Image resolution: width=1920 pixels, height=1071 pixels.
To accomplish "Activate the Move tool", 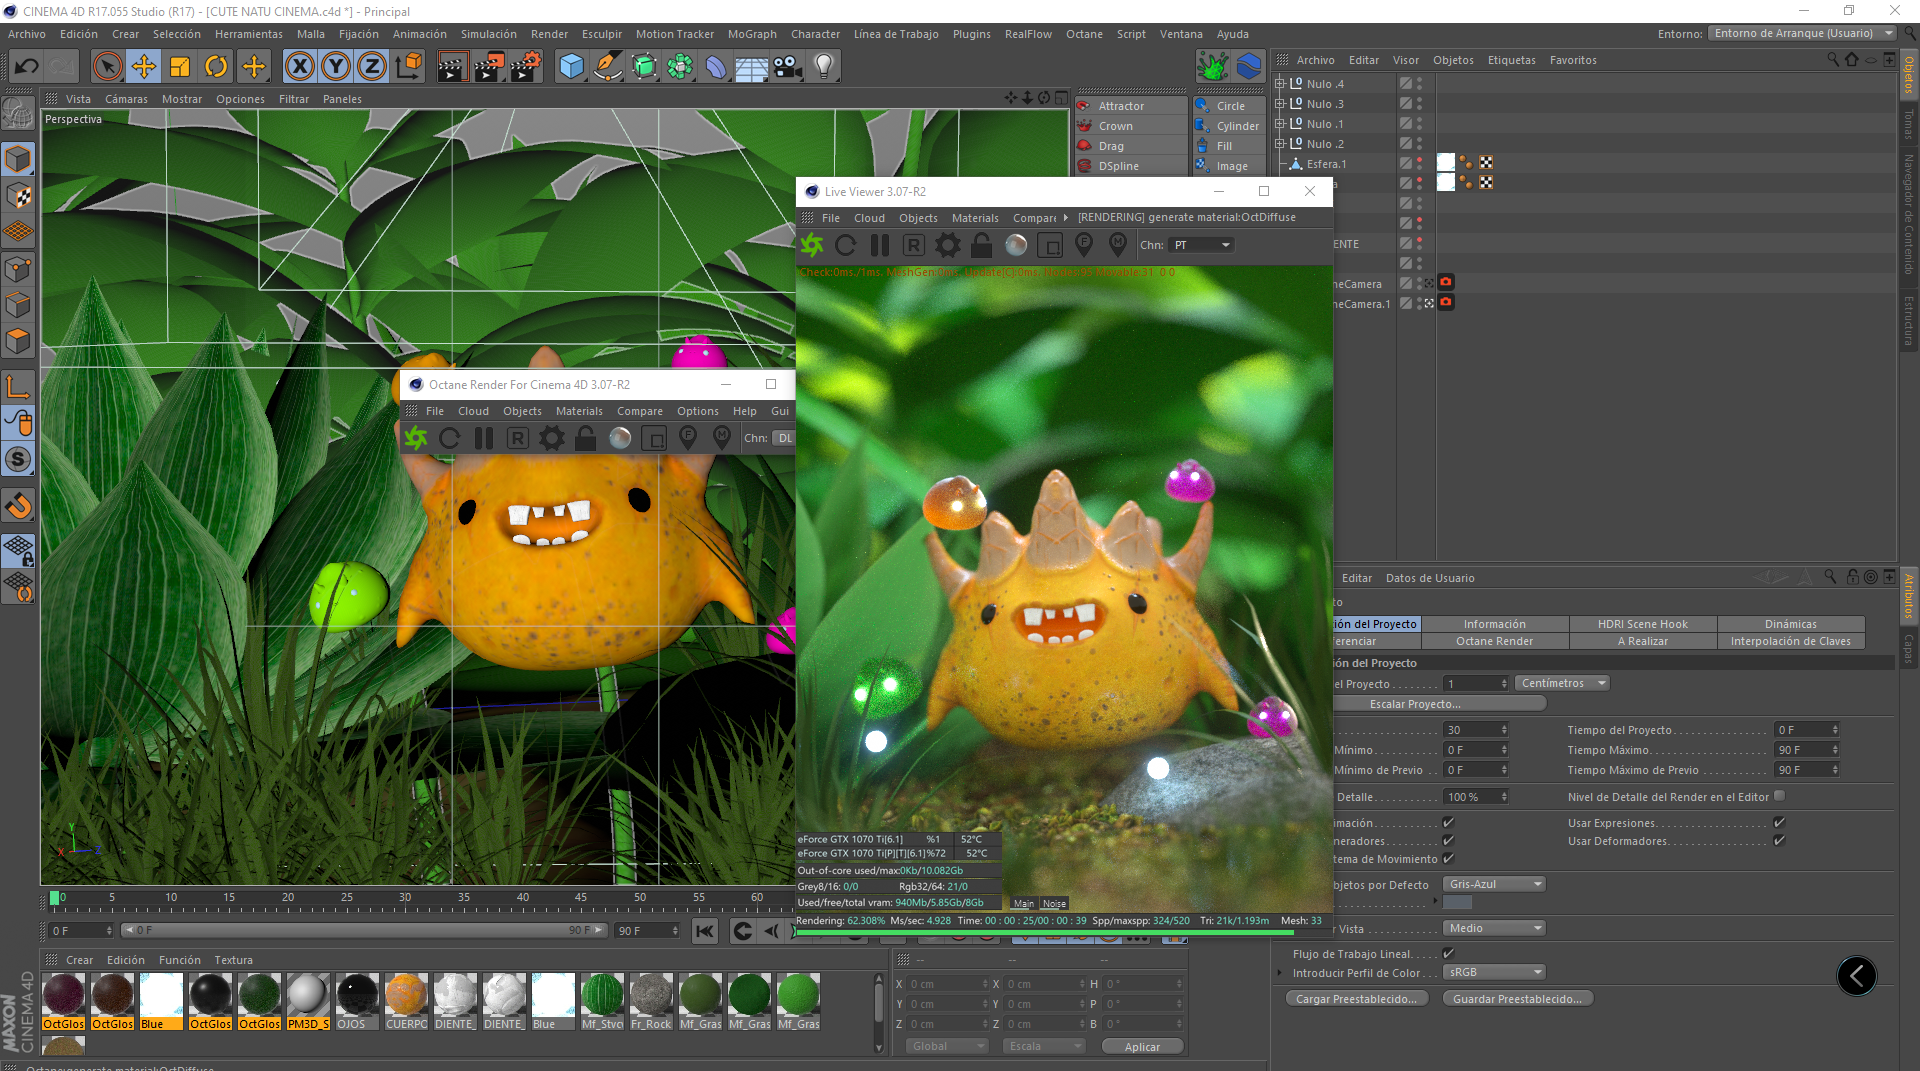I will coord(144,67).
